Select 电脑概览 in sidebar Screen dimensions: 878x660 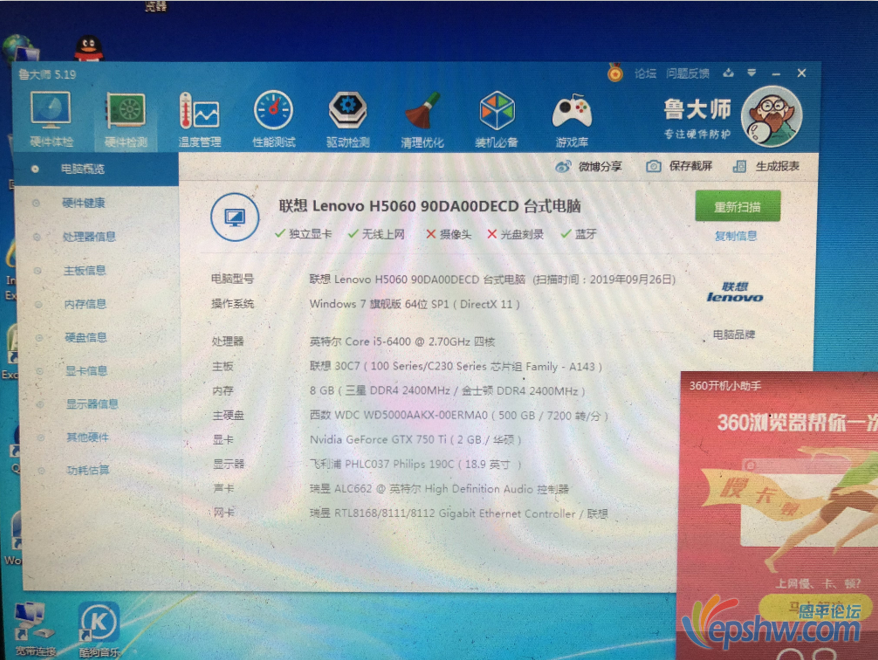pos(95,168)
